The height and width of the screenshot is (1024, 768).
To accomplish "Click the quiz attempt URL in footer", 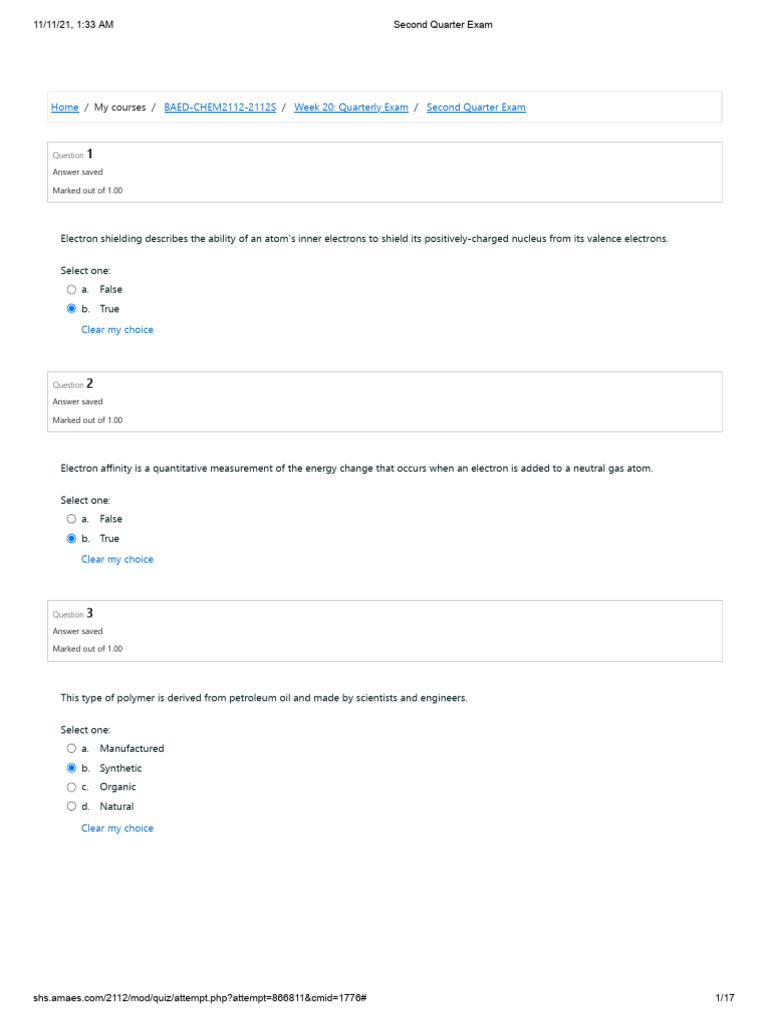I will pos(204,998).
